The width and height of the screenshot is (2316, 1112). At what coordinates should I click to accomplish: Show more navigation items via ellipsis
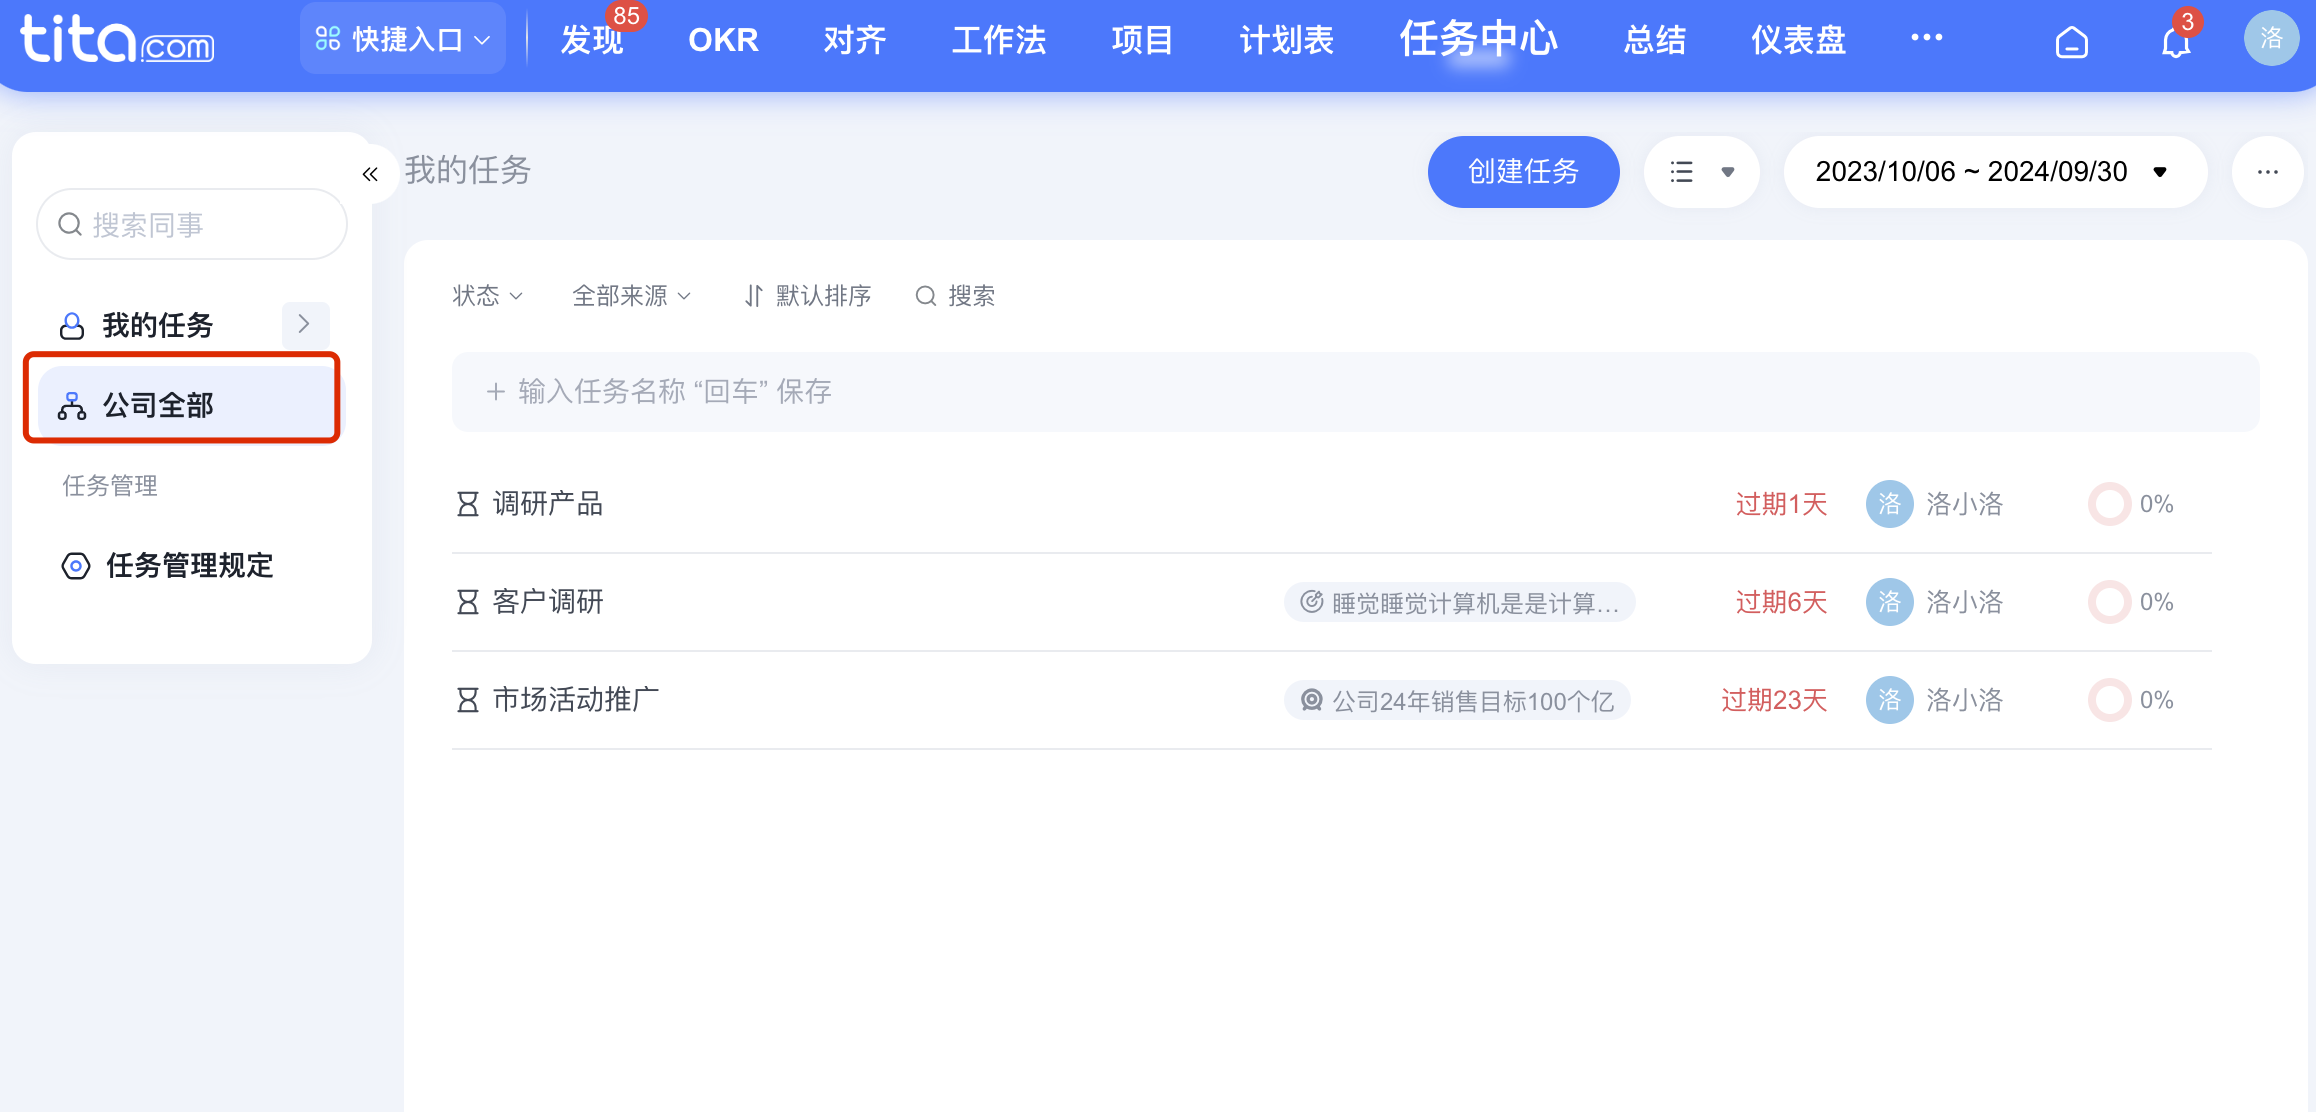pyautogui.click(x=1926, y=38)
